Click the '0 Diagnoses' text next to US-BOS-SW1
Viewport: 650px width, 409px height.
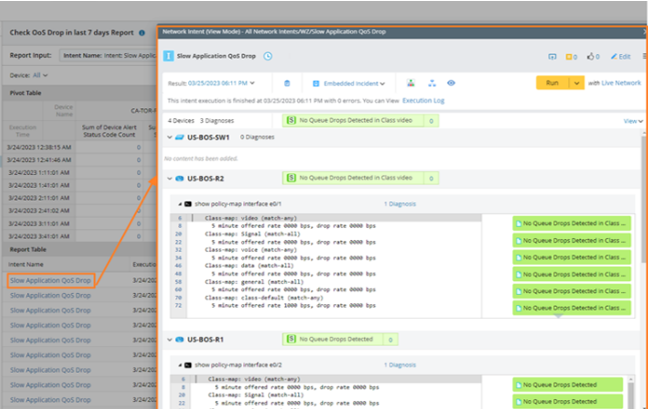click(257, 137)
